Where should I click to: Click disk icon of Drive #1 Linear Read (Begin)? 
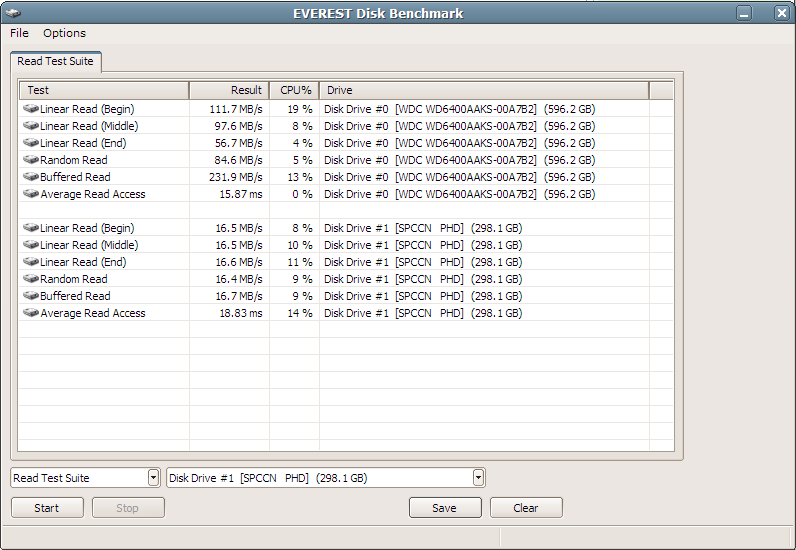tap(31, 228)
